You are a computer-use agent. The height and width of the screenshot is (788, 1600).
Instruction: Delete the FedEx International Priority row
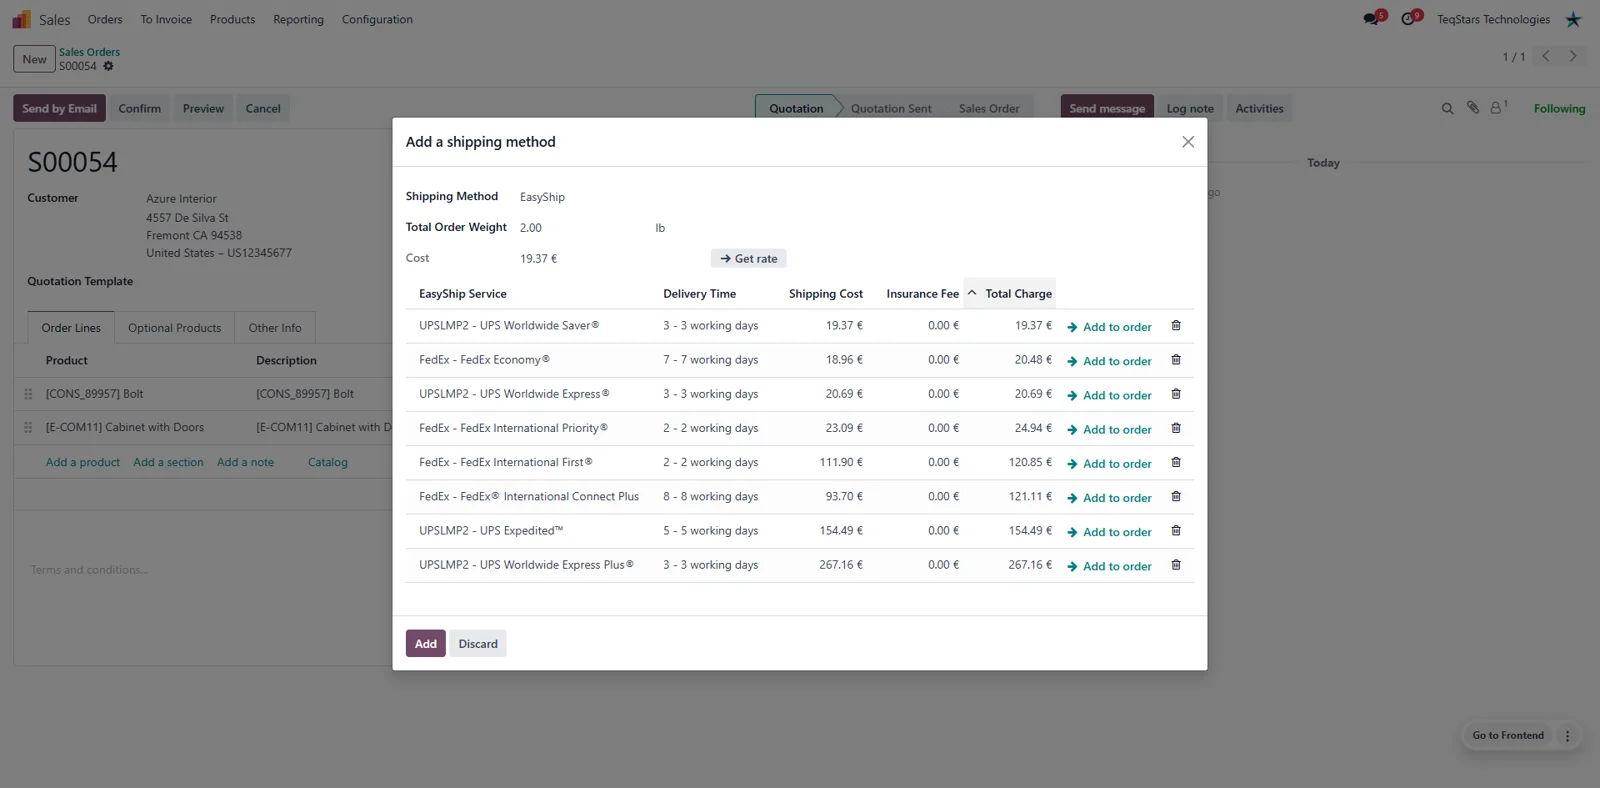click(1176, 428)
